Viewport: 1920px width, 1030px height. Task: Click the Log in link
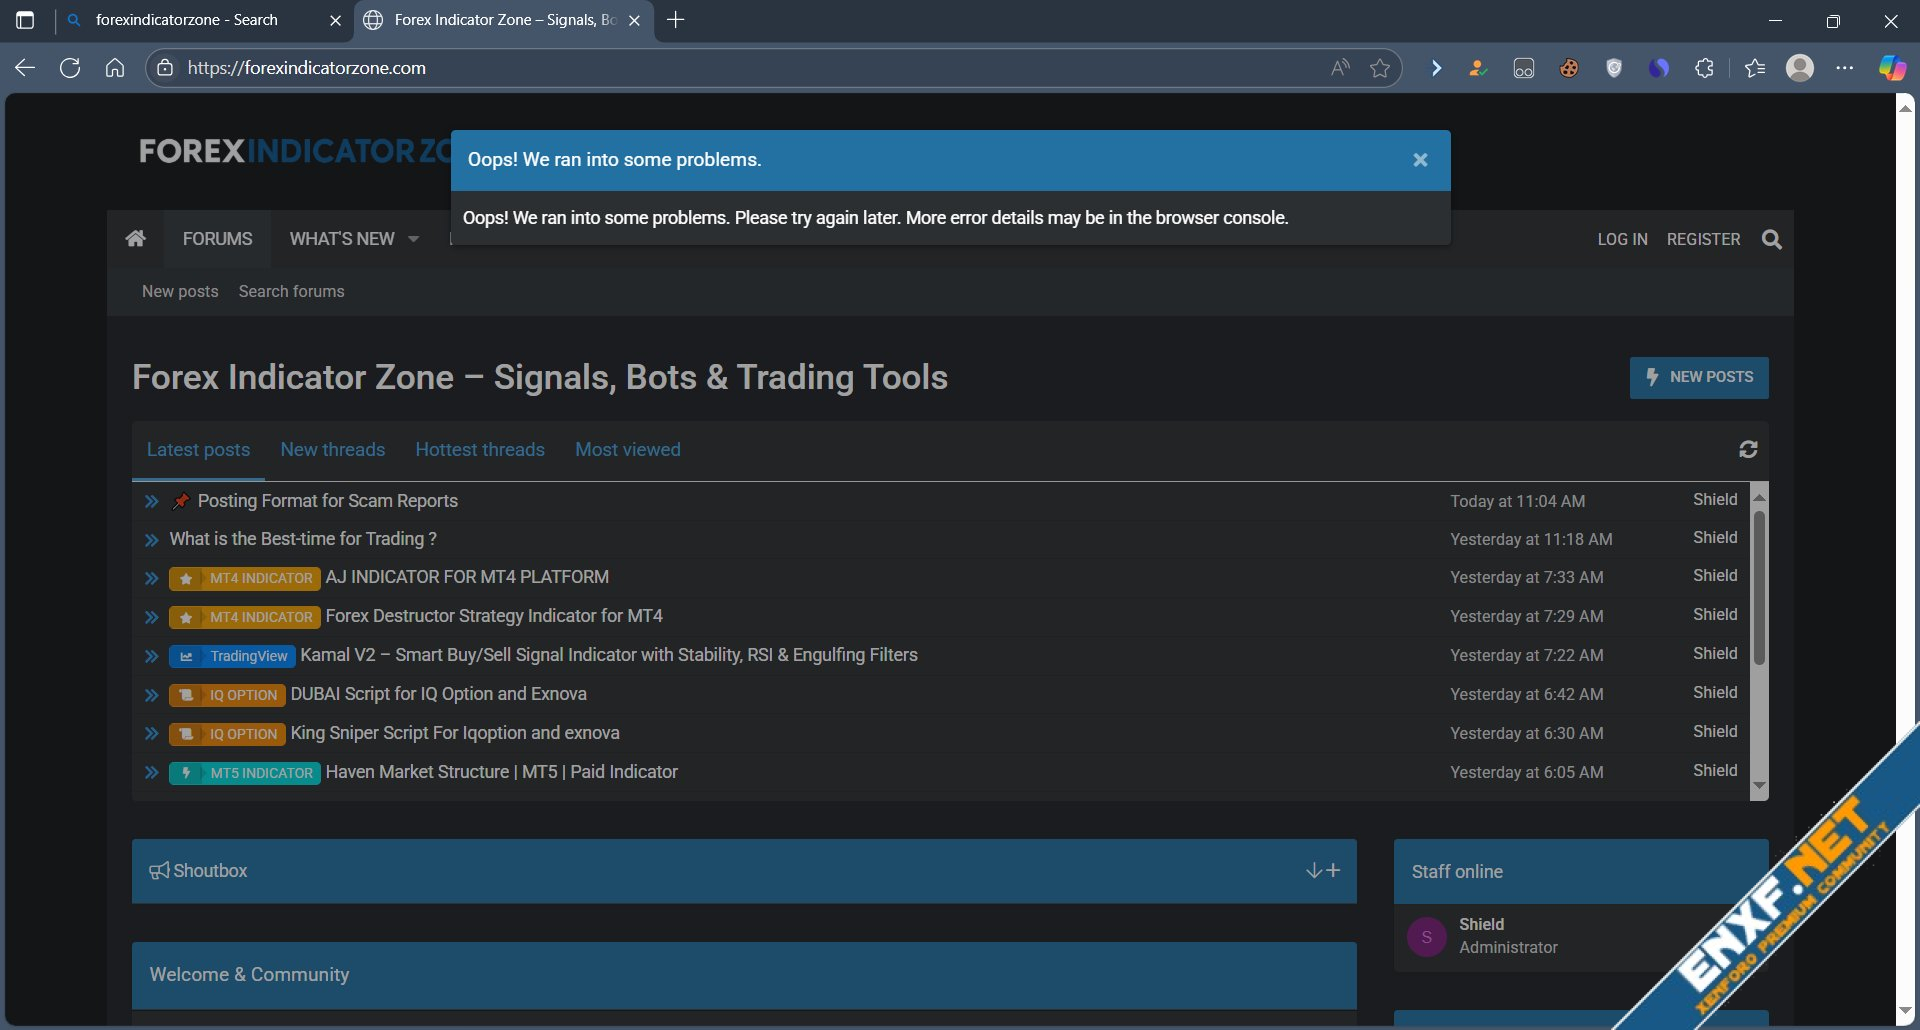pos(1622,239)
